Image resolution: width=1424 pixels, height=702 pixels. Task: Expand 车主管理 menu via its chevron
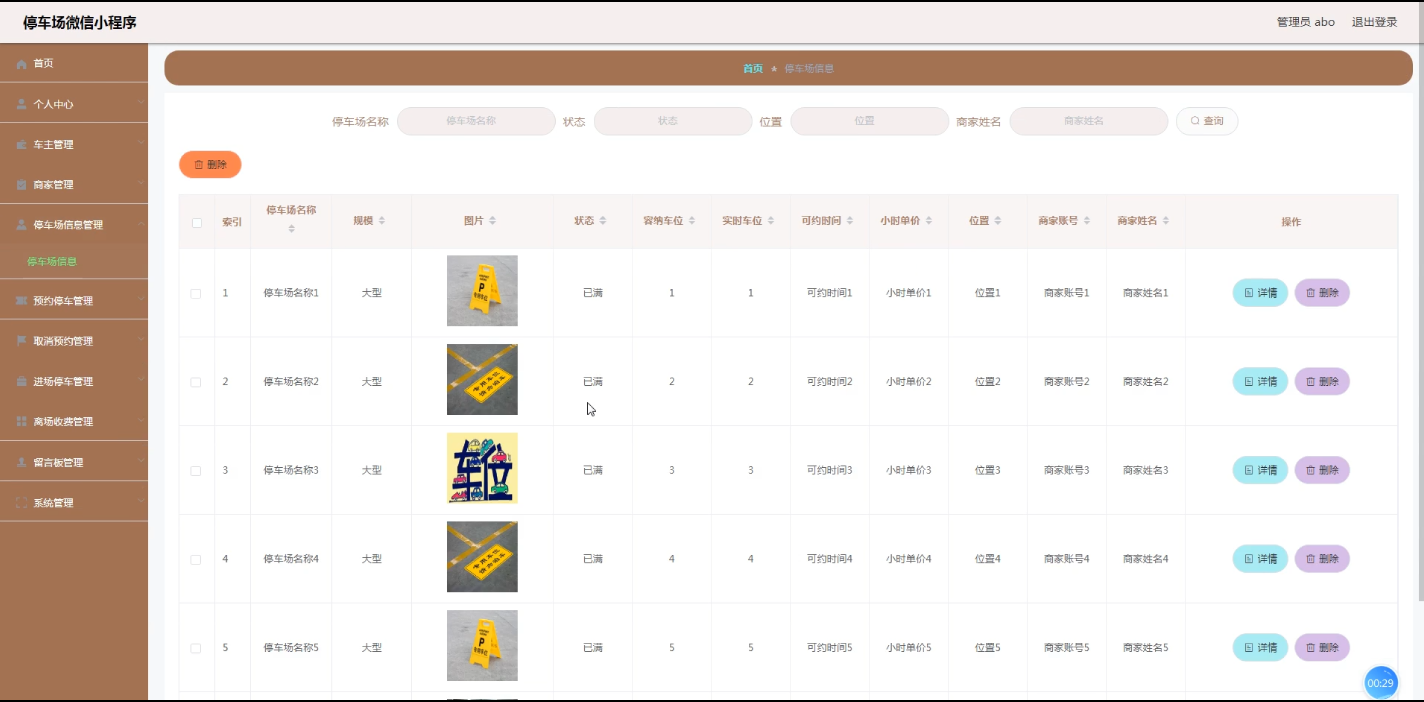(141, 144)
